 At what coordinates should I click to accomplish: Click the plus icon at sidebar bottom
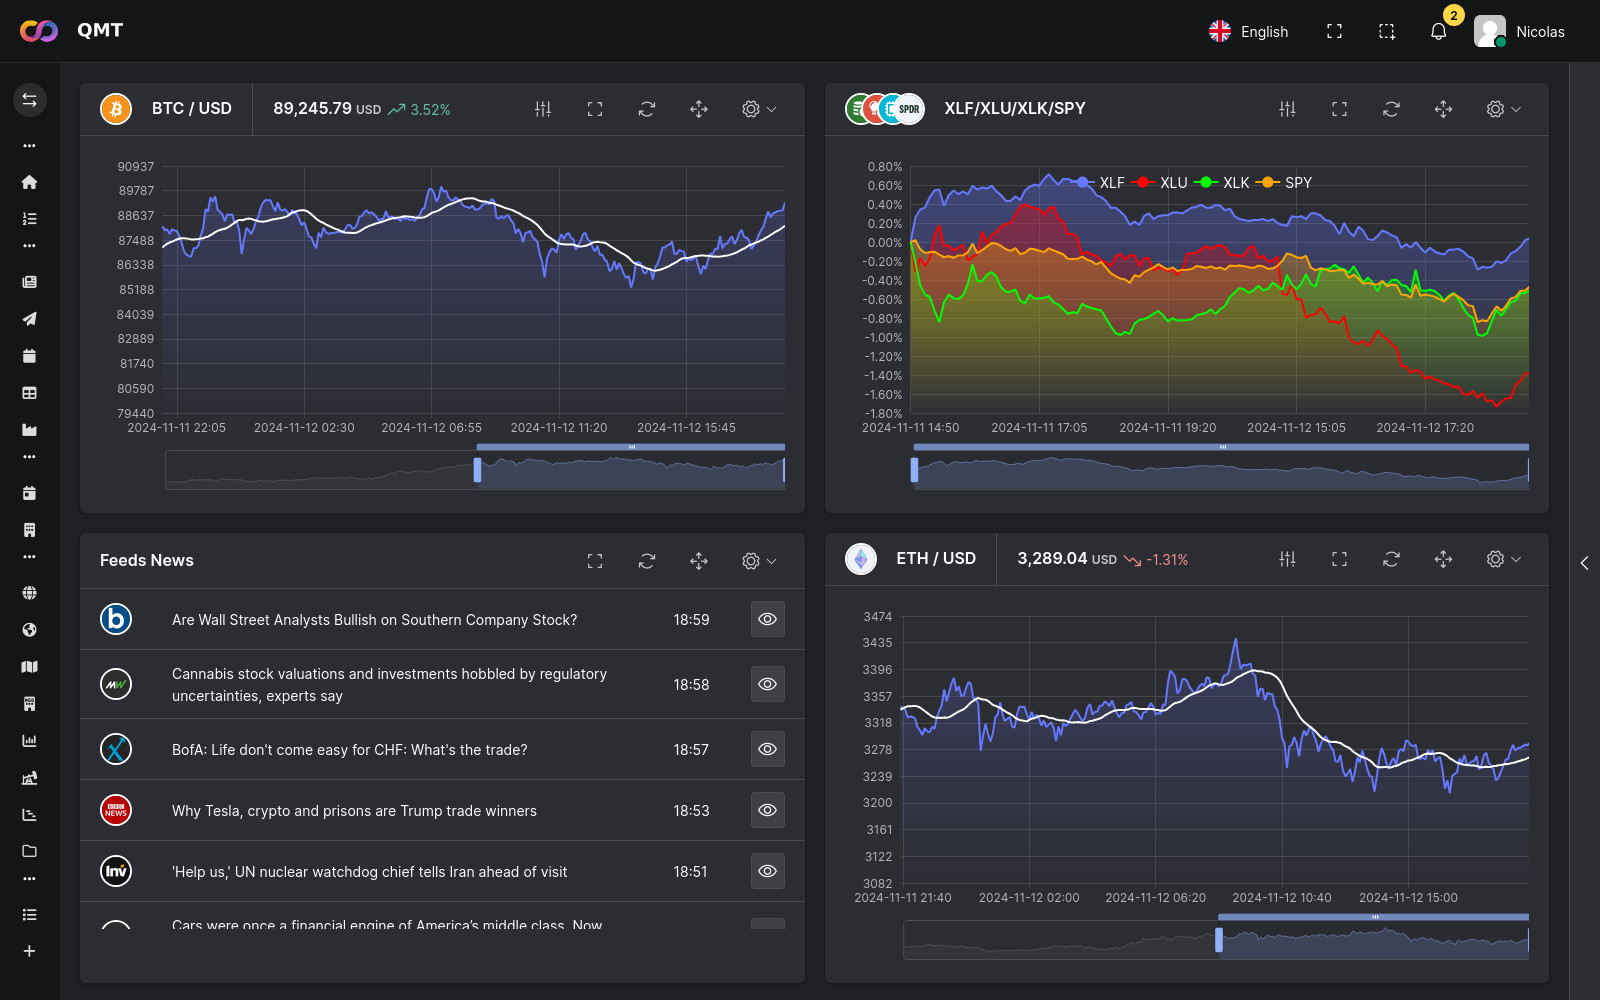(x=29, y=951)
